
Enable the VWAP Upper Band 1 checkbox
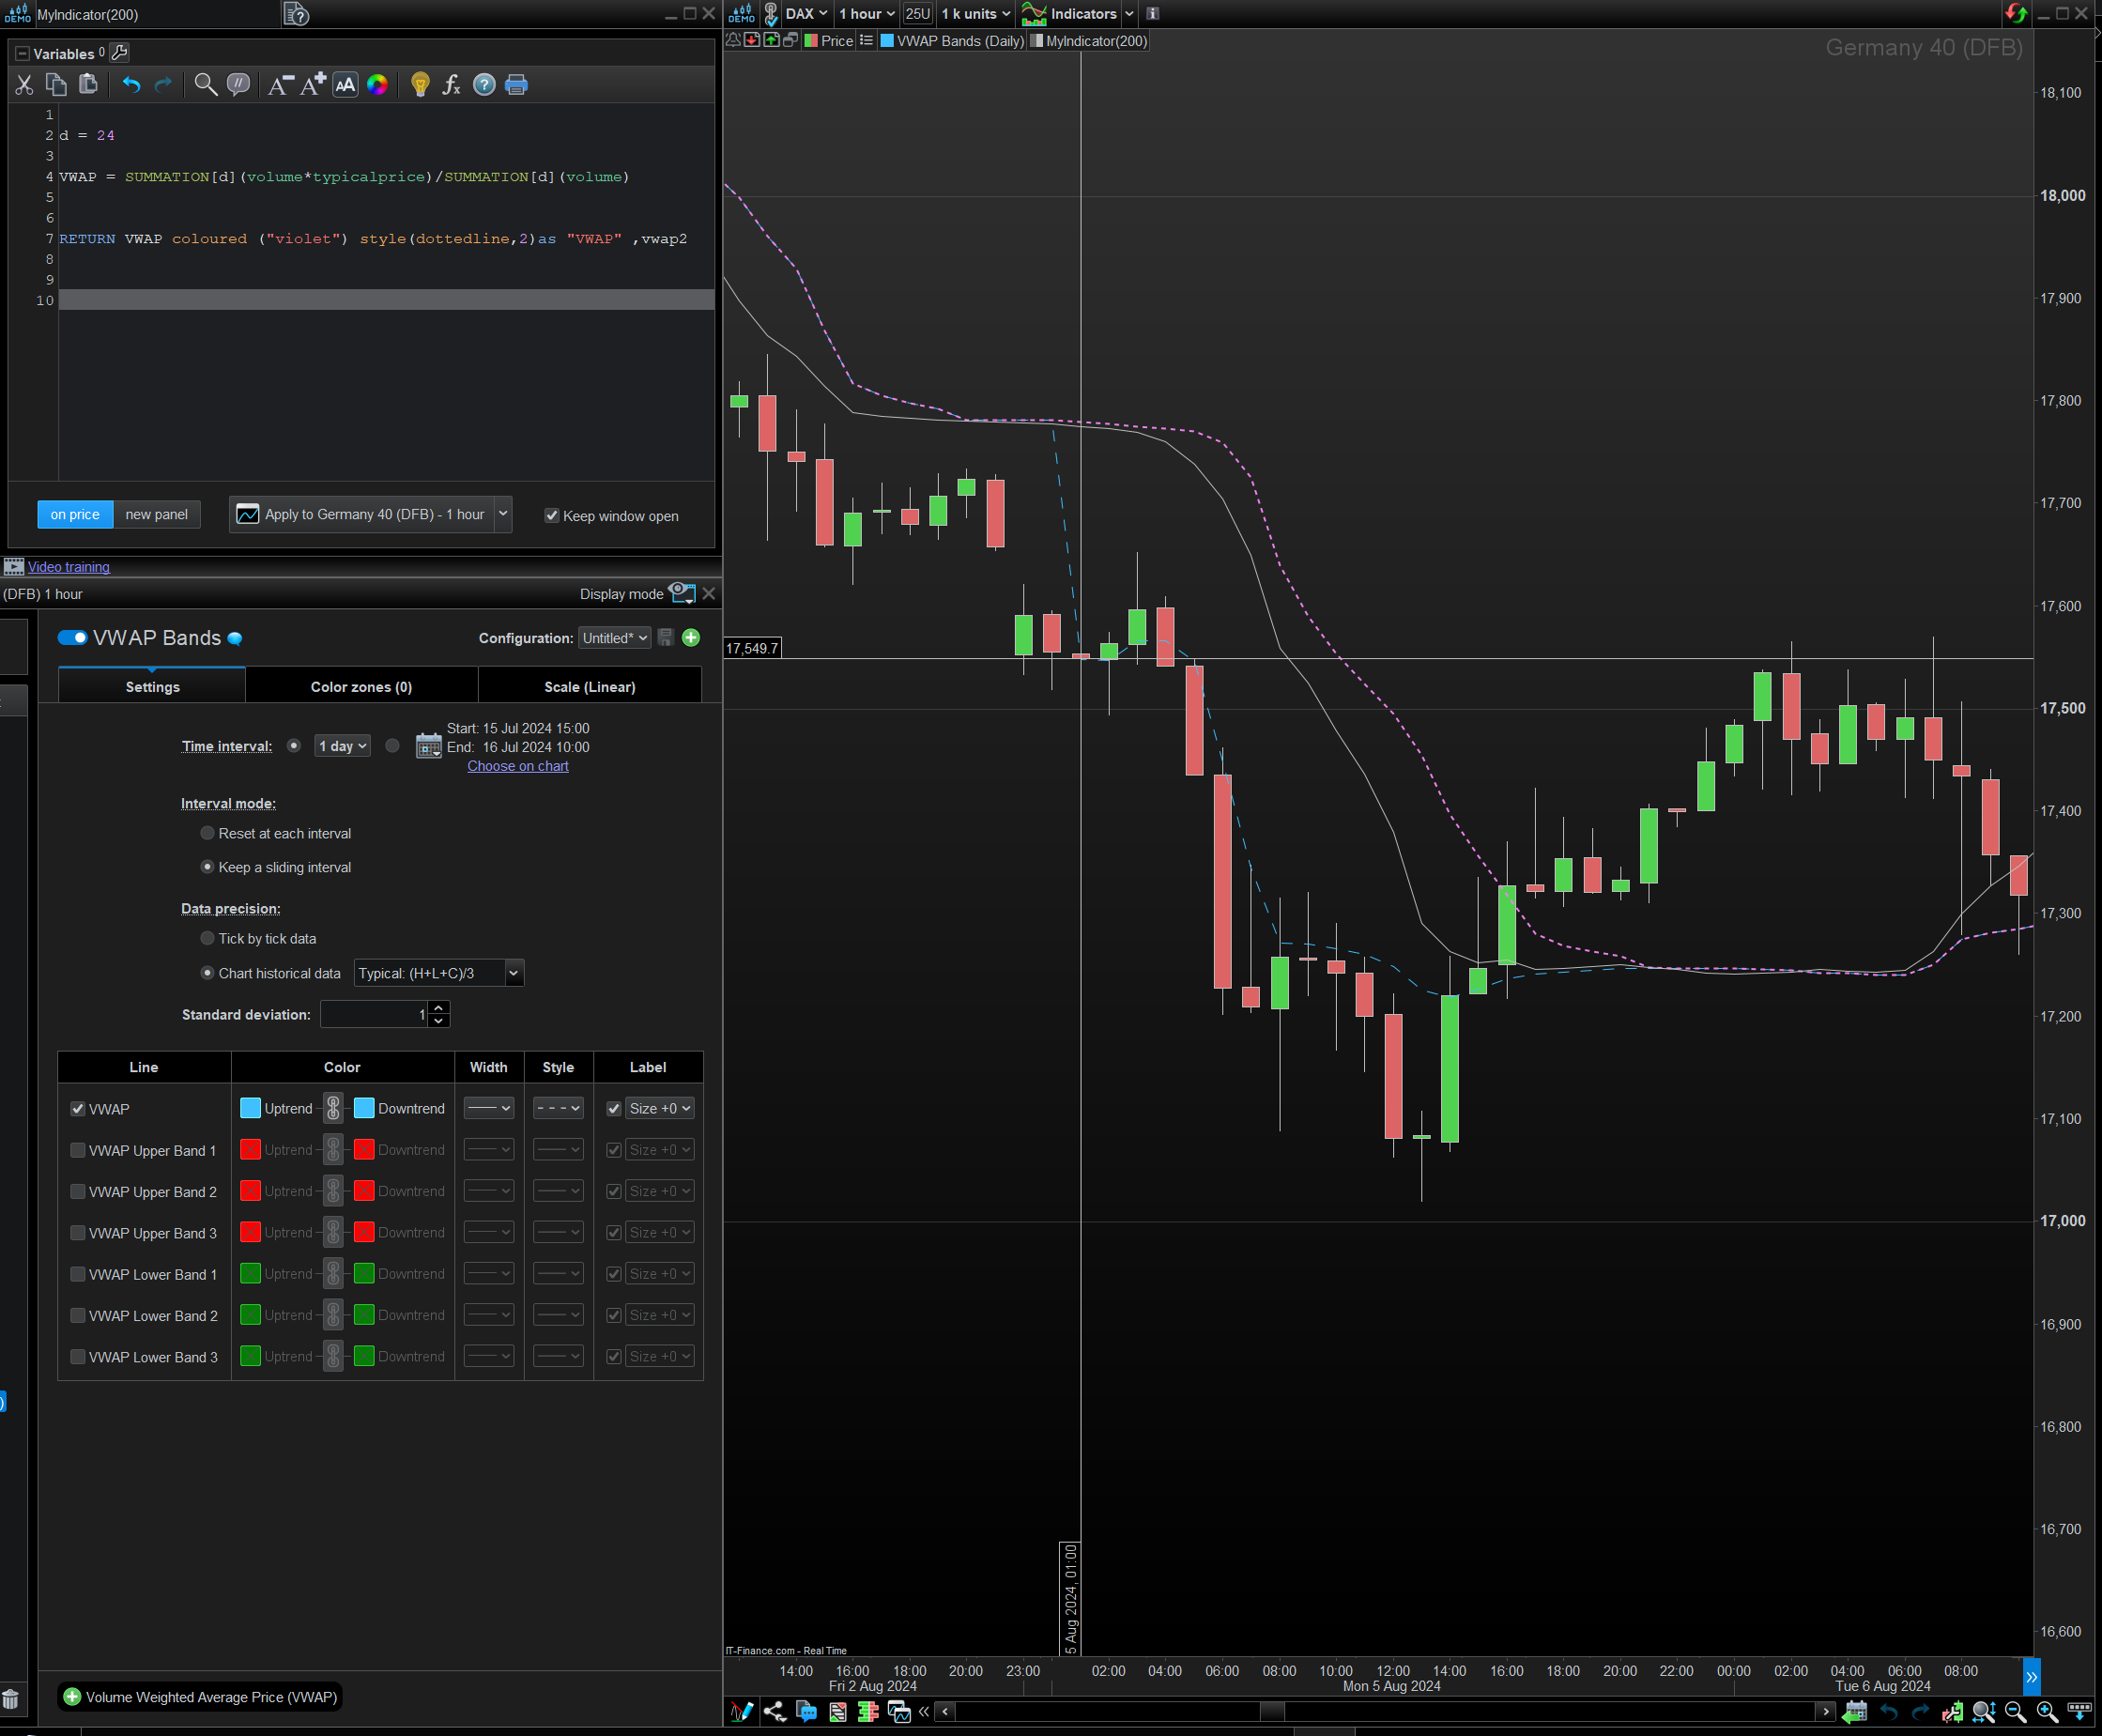pos(78,1150)
